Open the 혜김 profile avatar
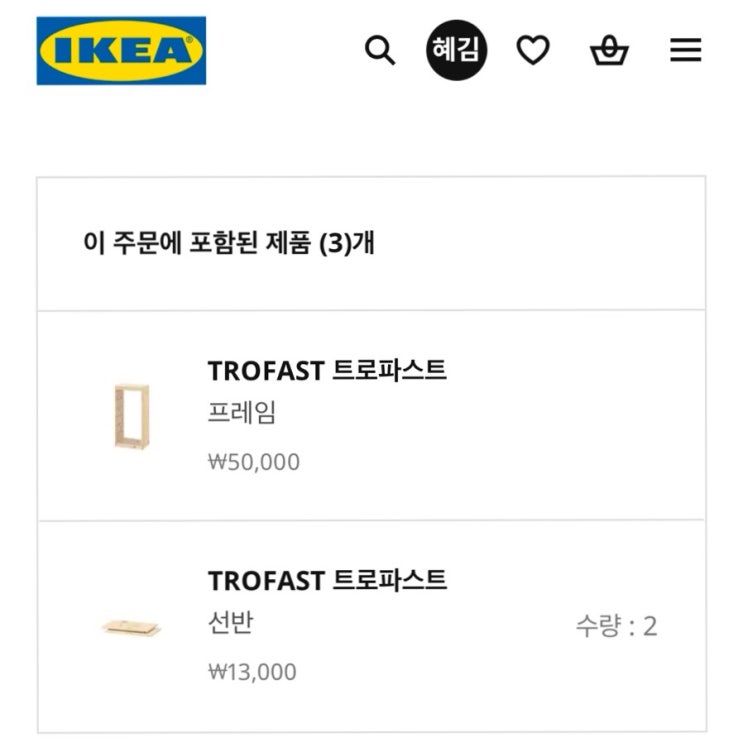 (457, 50)
